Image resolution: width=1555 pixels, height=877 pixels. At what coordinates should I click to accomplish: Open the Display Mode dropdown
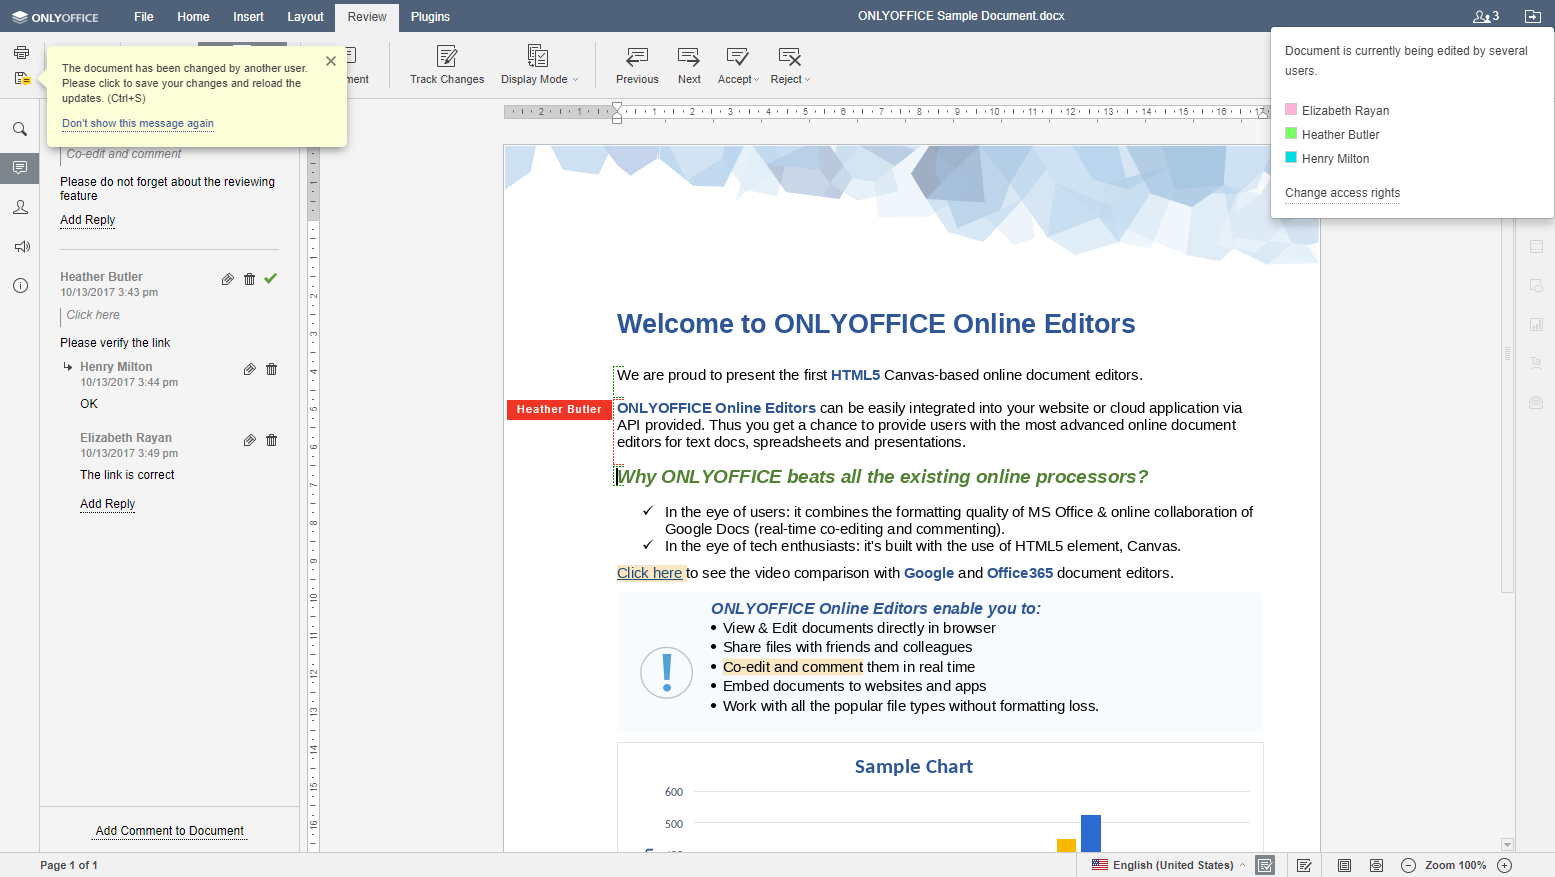click(x=539, y=65)
